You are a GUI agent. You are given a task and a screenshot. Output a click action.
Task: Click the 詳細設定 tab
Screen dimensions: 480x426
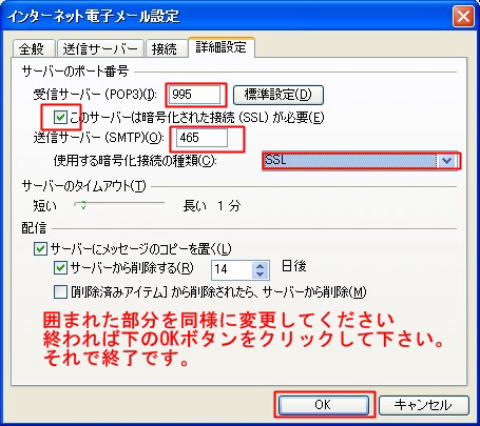tap(221, 47)
